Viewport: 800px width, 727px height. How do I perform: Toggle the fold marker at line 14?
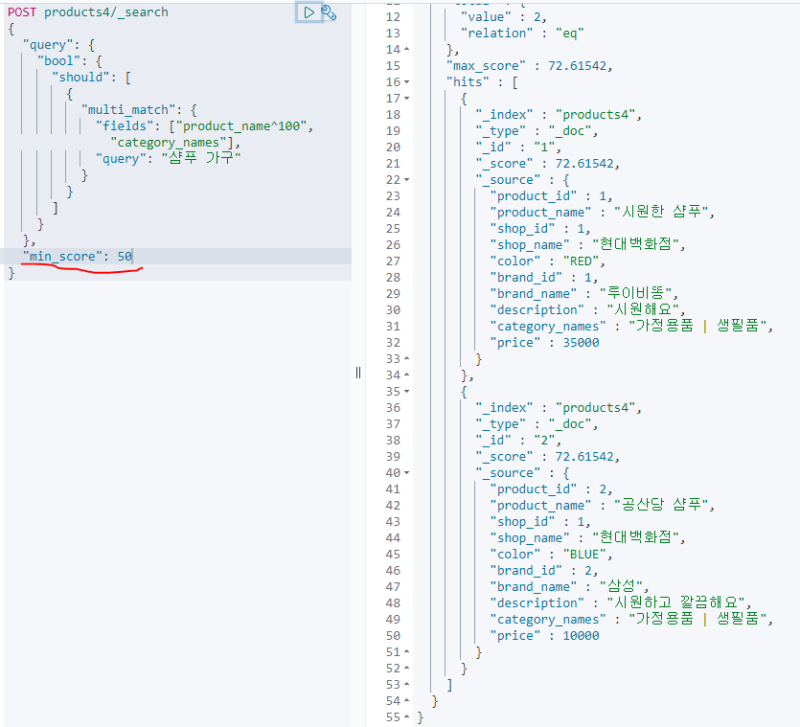[x=407, y=49]
